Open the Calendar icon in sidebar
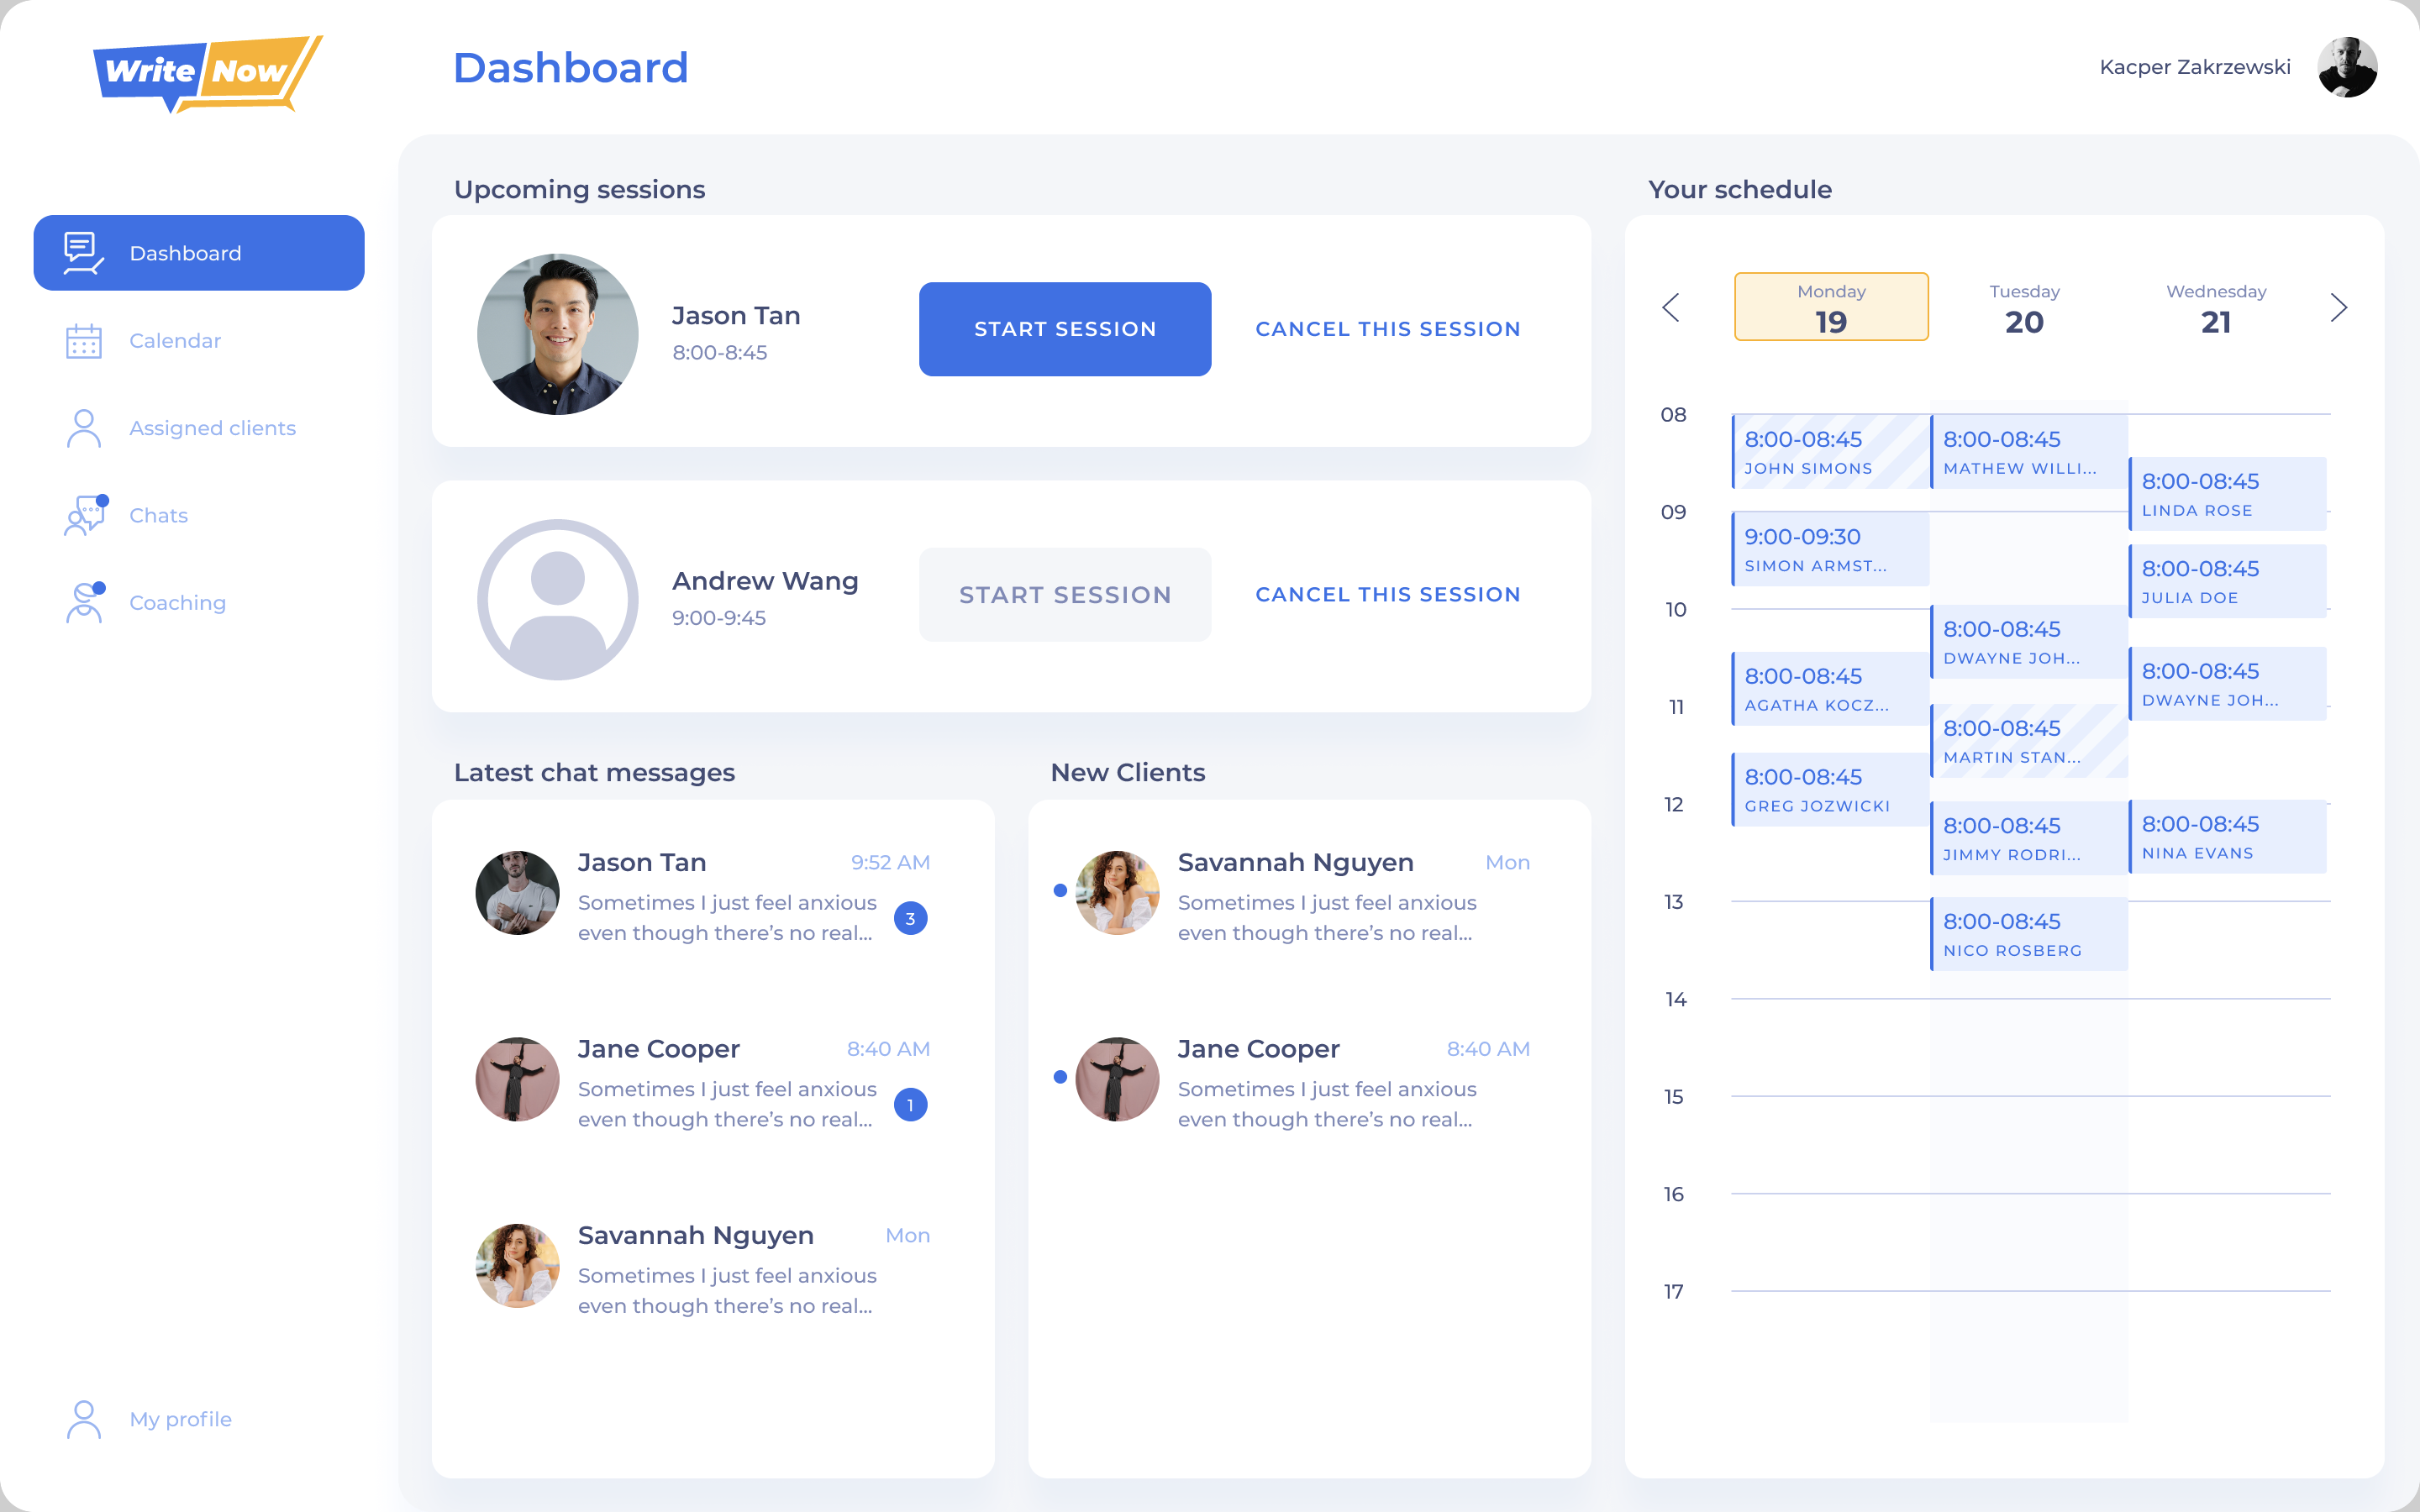Screen dimensions: 2420x1512 (83, 341)
